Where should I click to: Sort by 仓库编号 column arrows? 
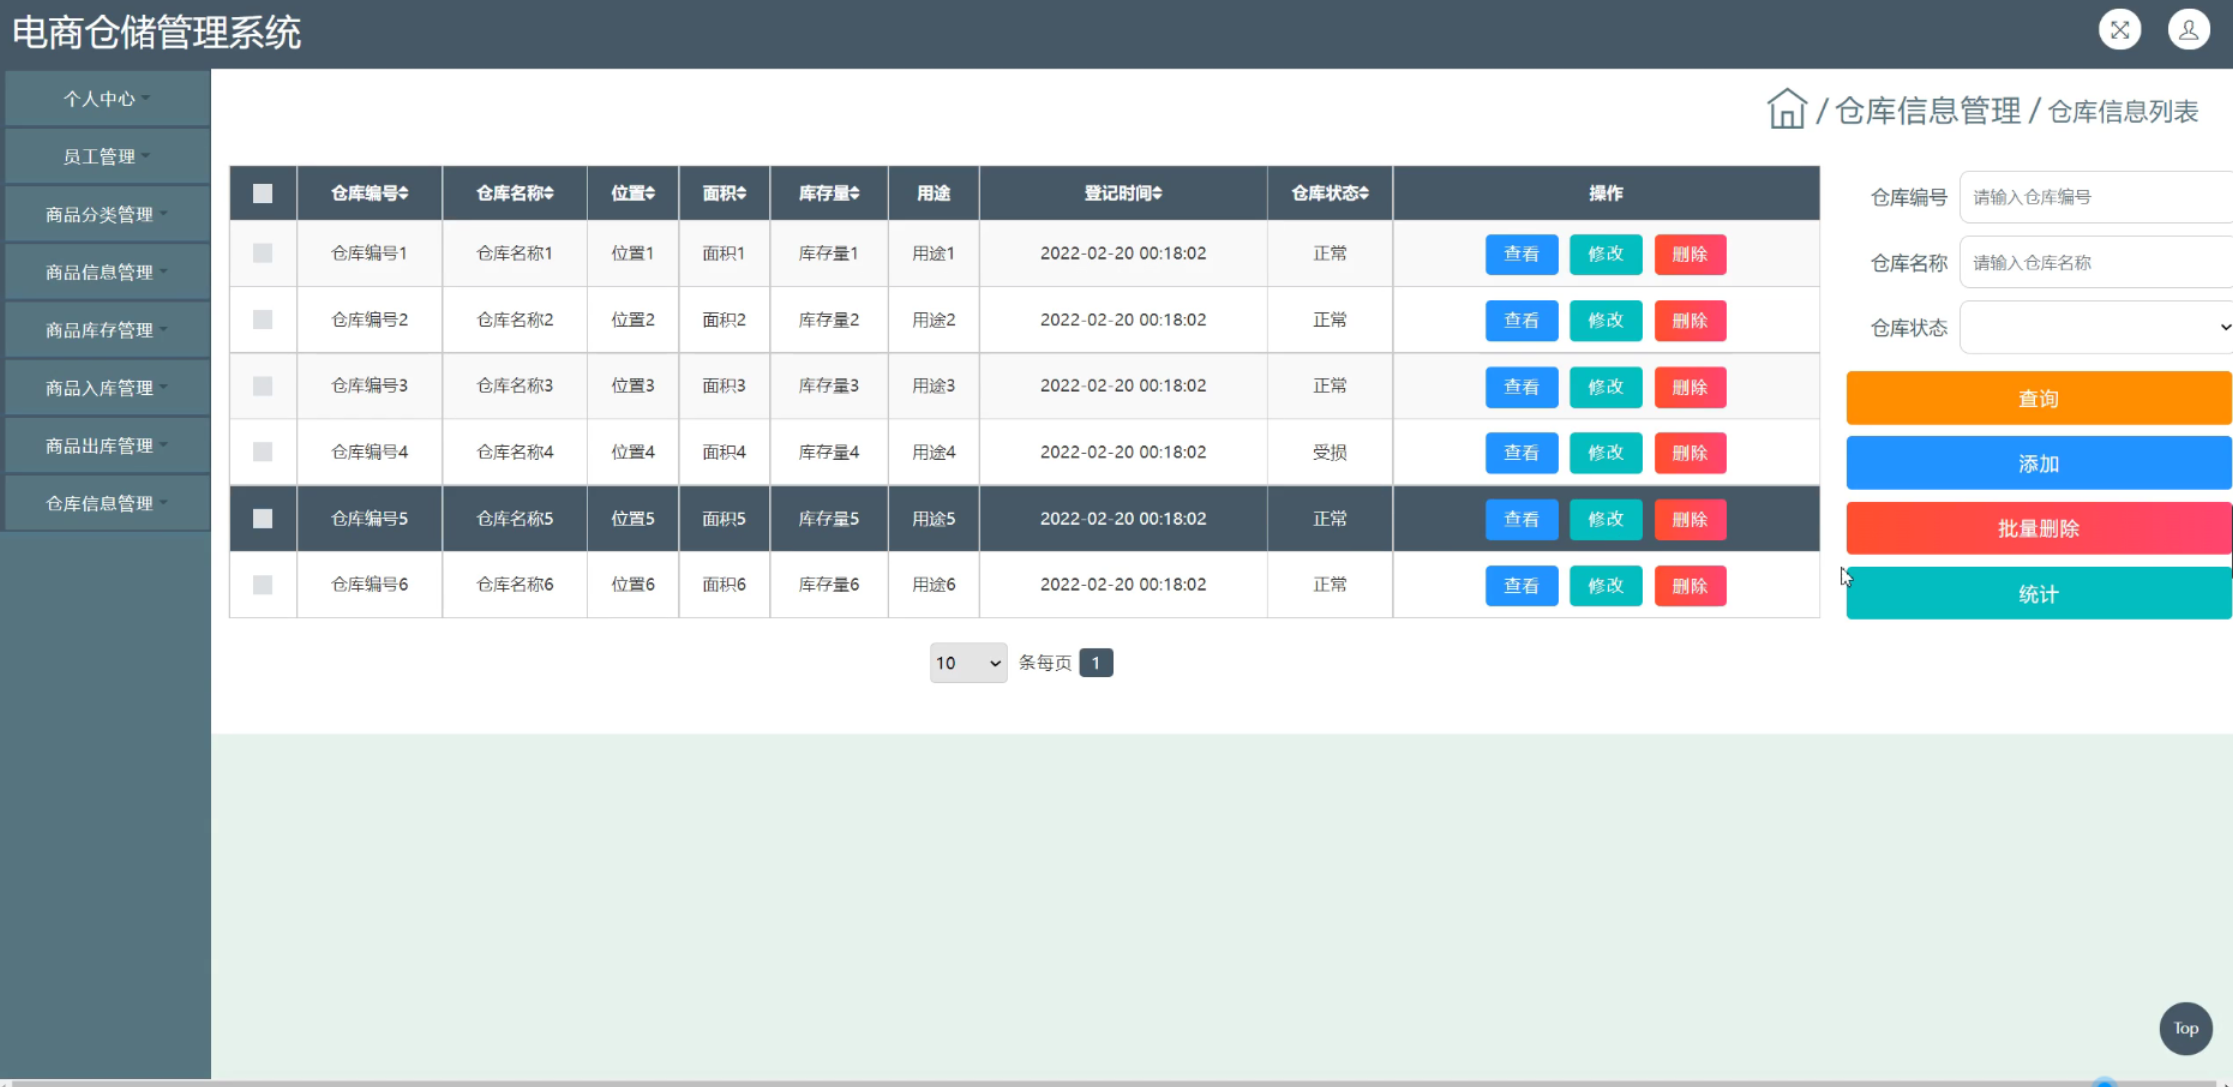(x=403, y=193)
